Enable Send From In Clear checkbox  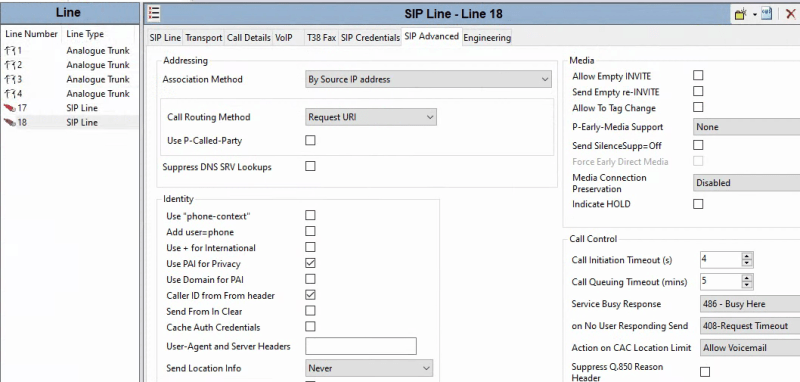[310, 311]
